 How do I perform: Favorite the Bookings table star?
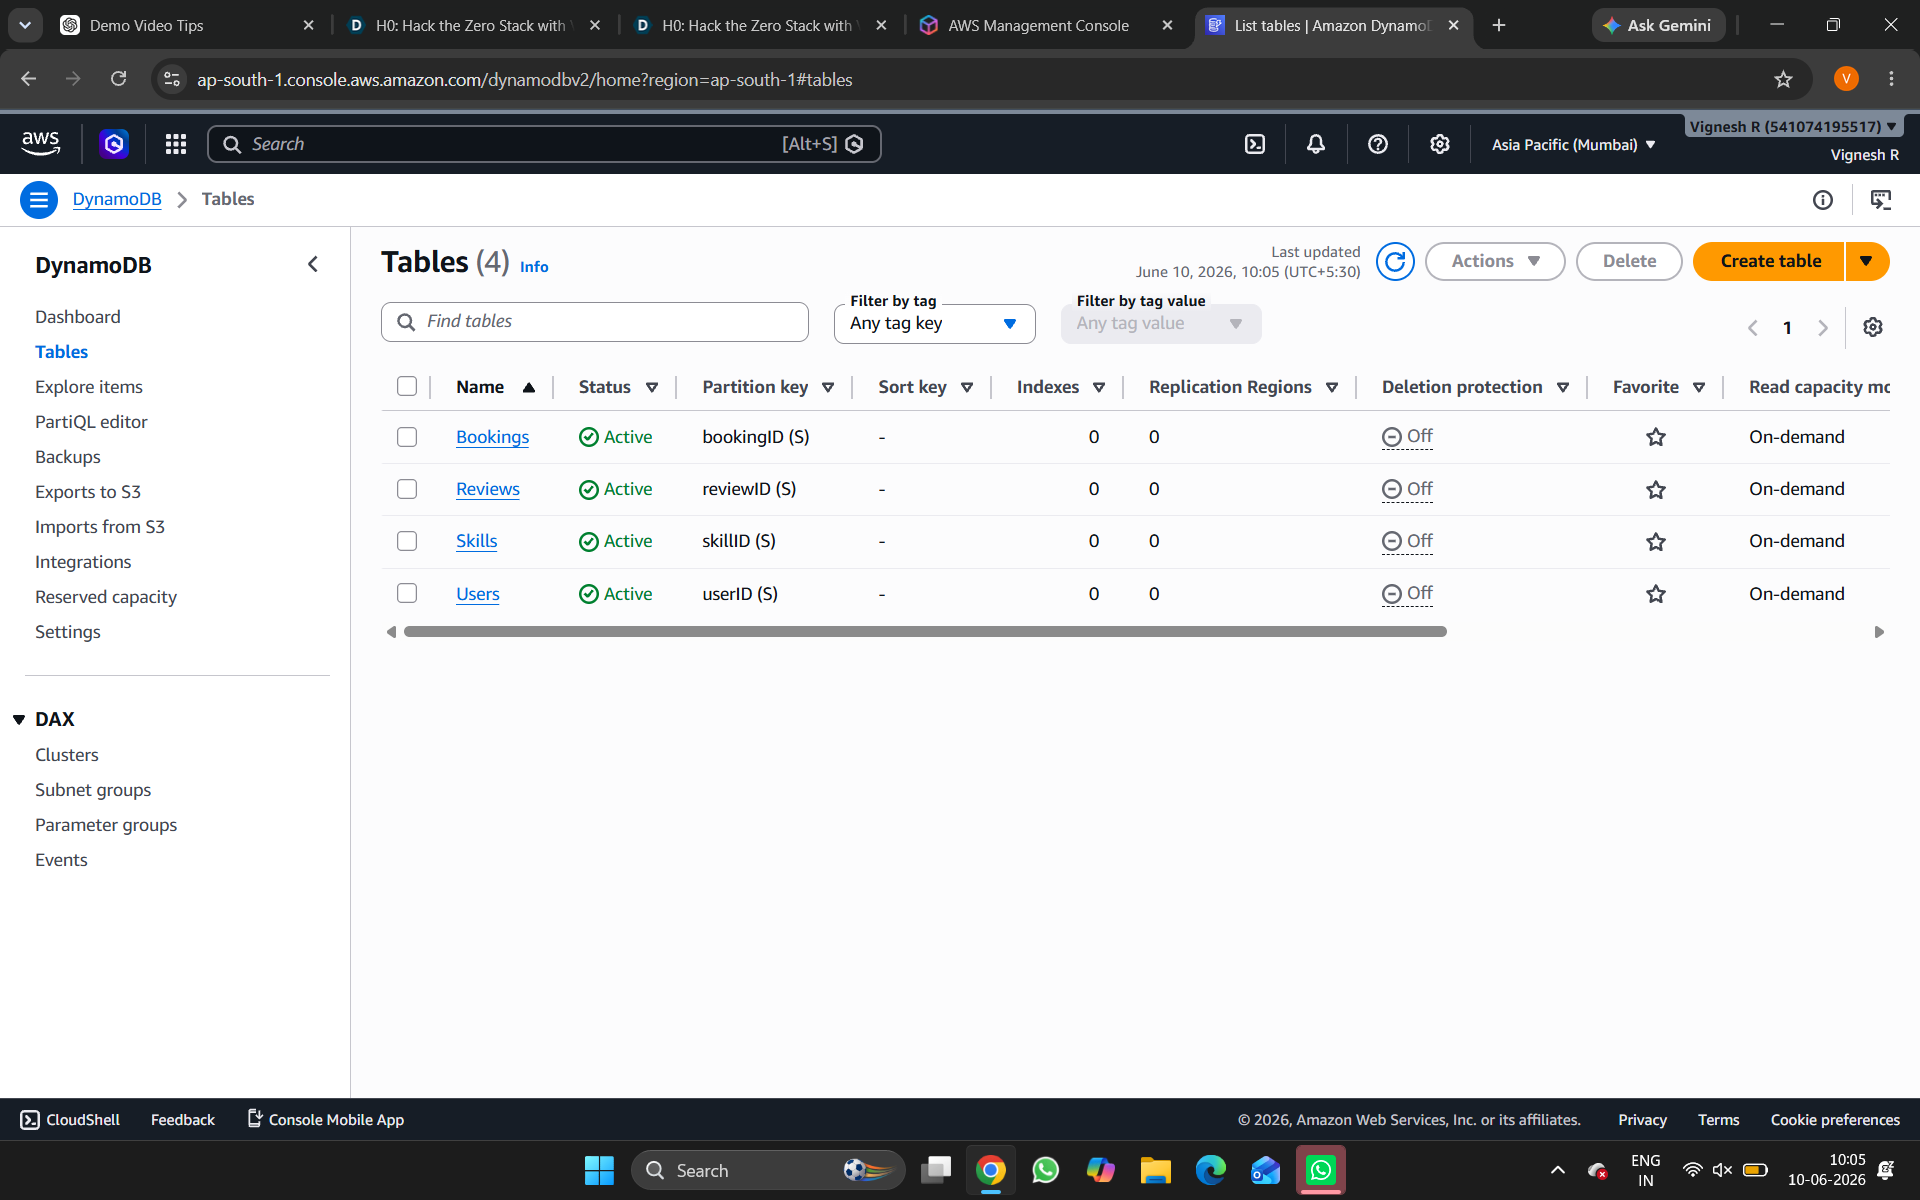(x=1656, y=437)
